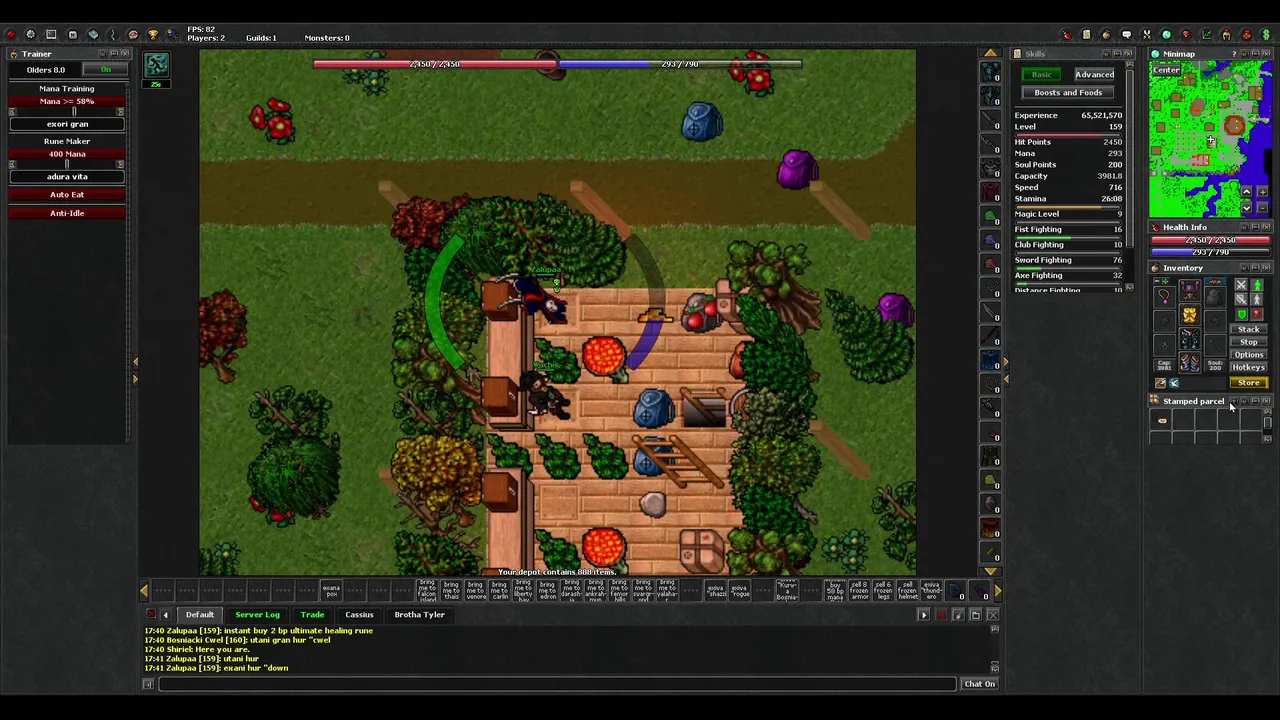Click the orange up arrow above right action bar

tap(990, 54)
